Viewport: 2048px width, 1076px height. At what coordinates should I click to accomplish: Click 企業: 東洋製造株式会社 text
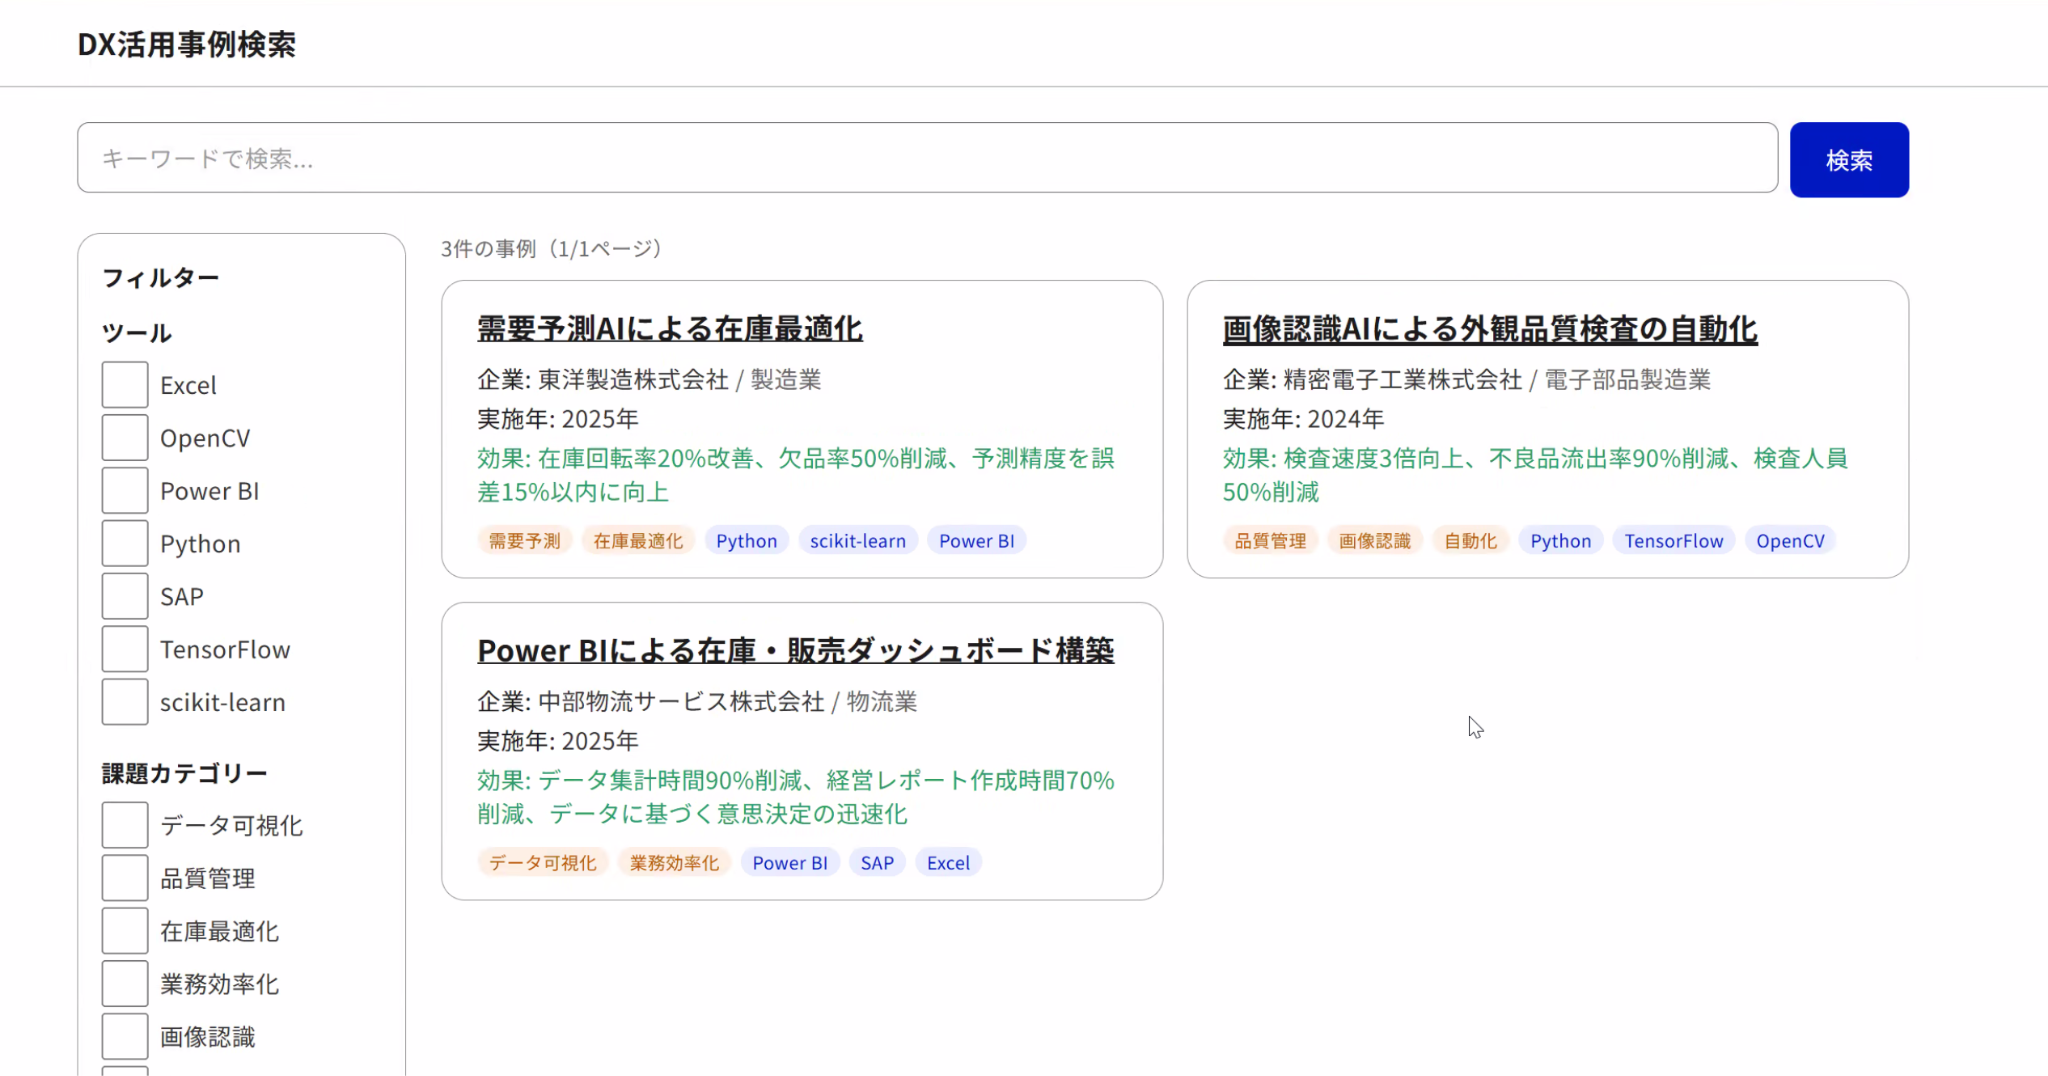pyautogui.click(x=603, y=380)
